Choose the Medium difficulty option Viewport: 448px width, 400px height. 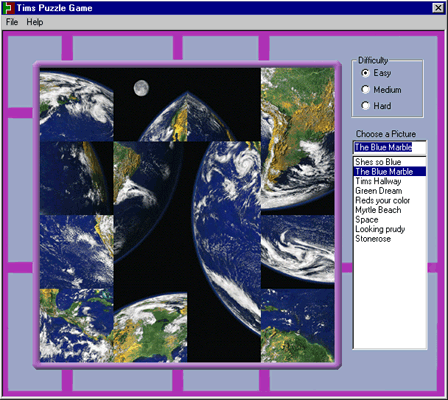(x=366, y=89)
